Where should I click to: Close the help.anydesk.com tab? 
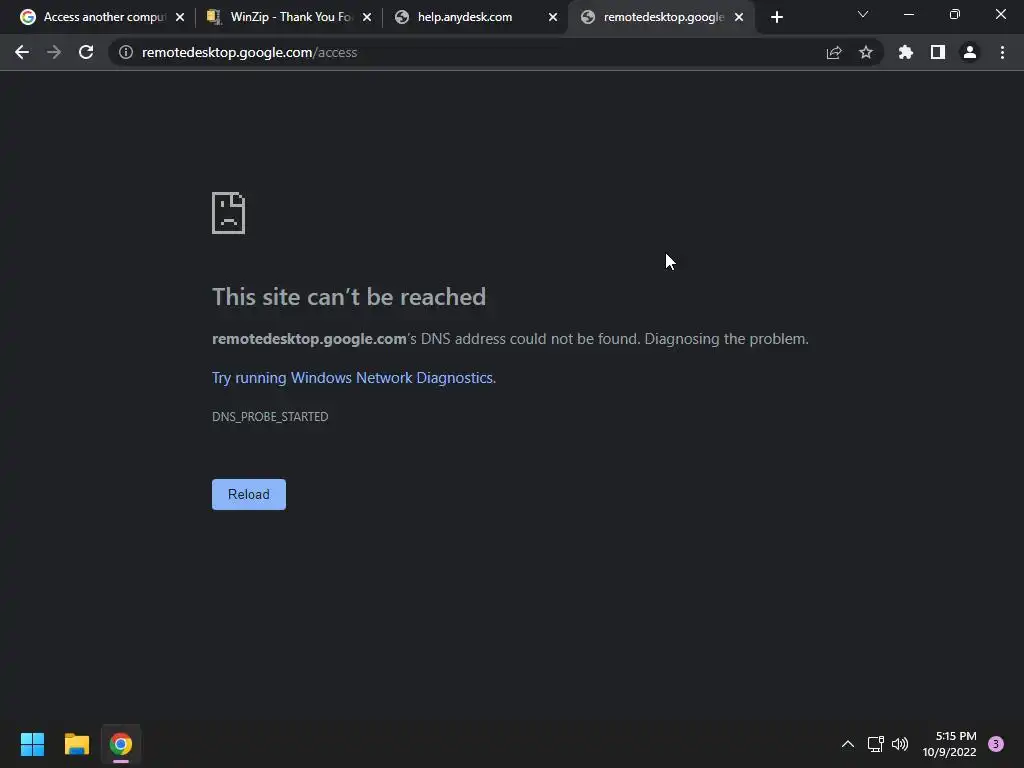553,17
